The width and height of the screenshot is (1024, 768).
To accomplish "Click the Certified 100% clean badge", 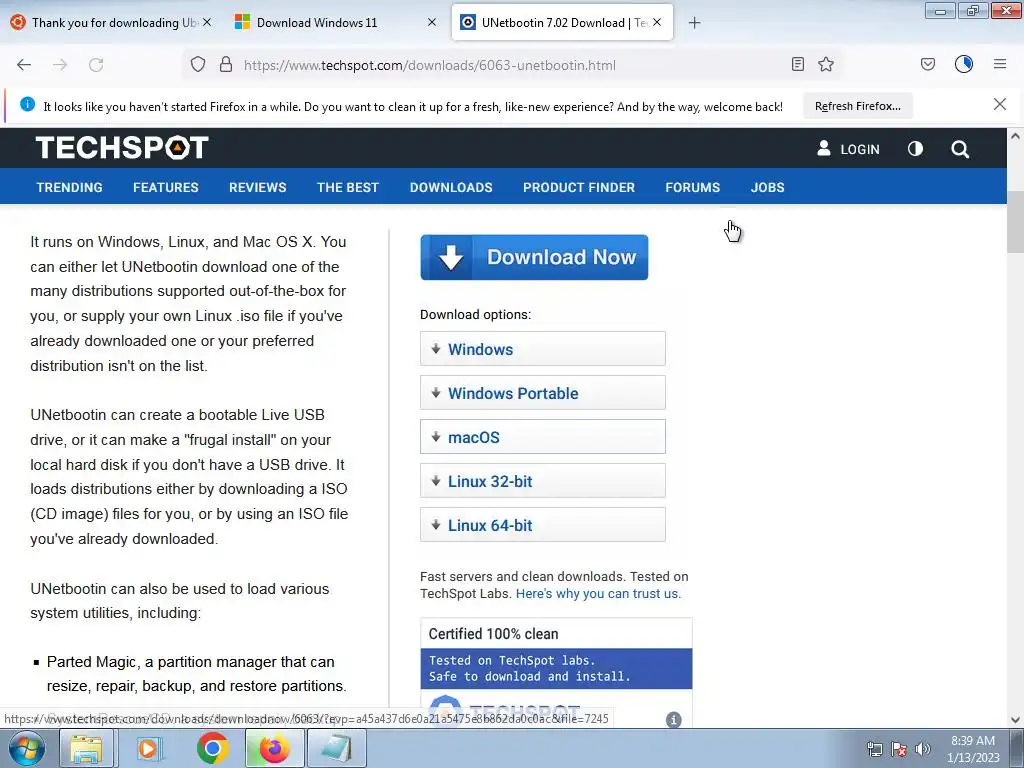I will [556, 673].
